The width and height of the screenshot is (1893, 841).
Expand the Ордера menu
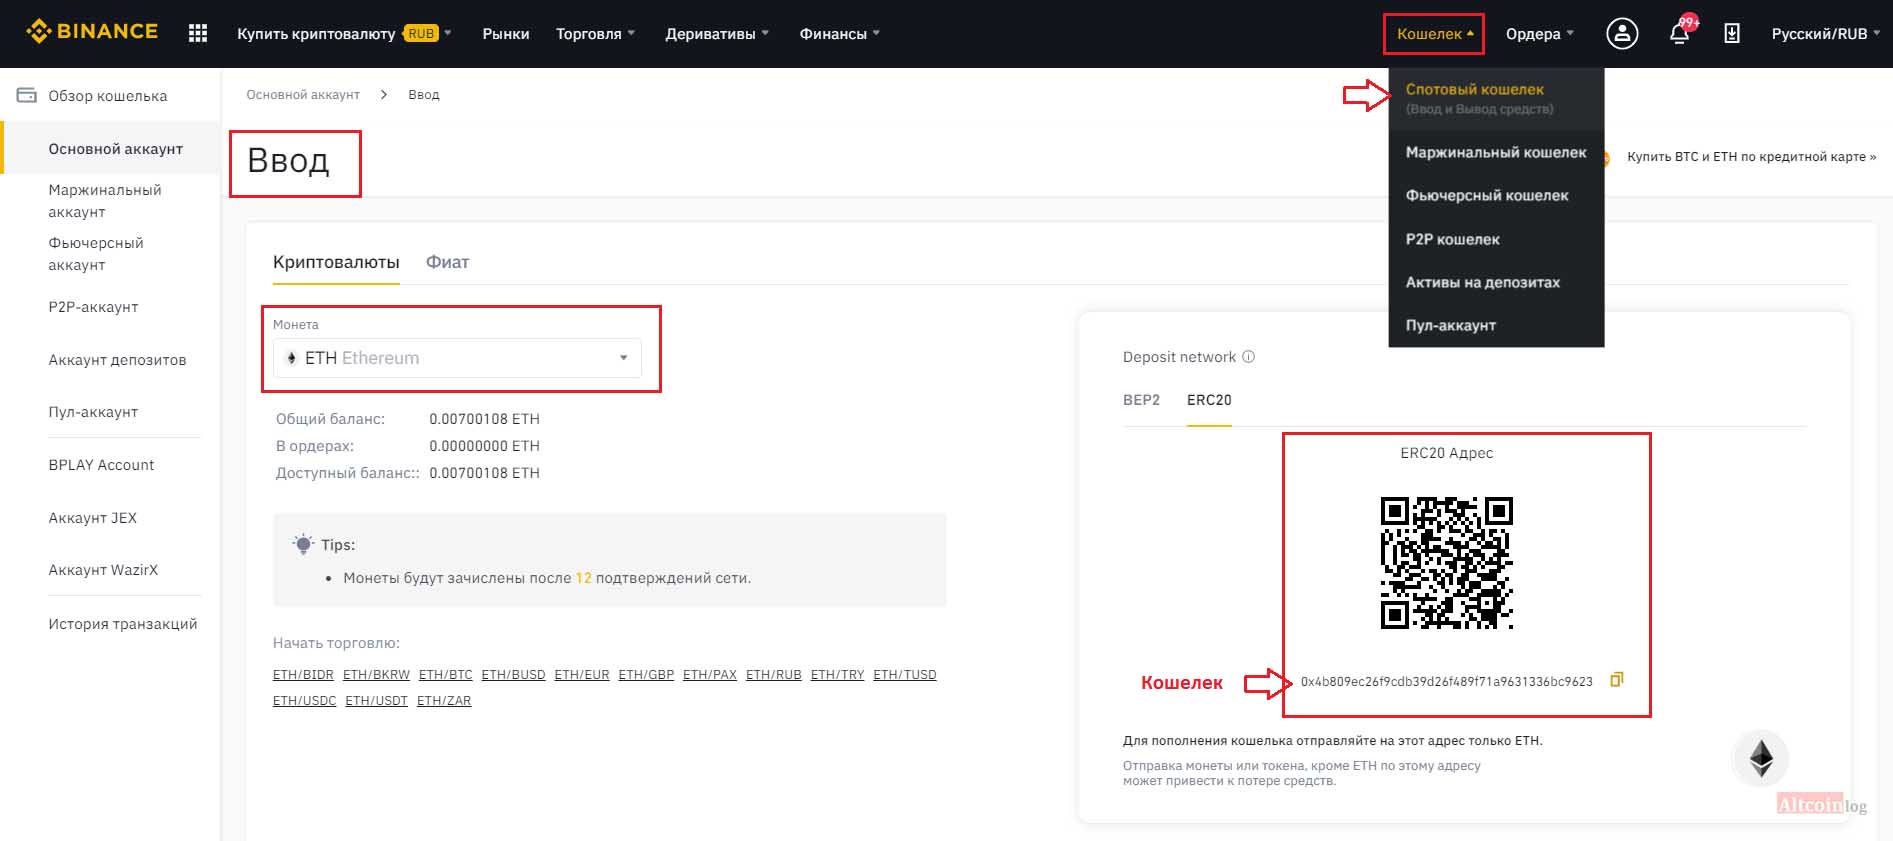pyautogui.click(x=1540, y=33)
